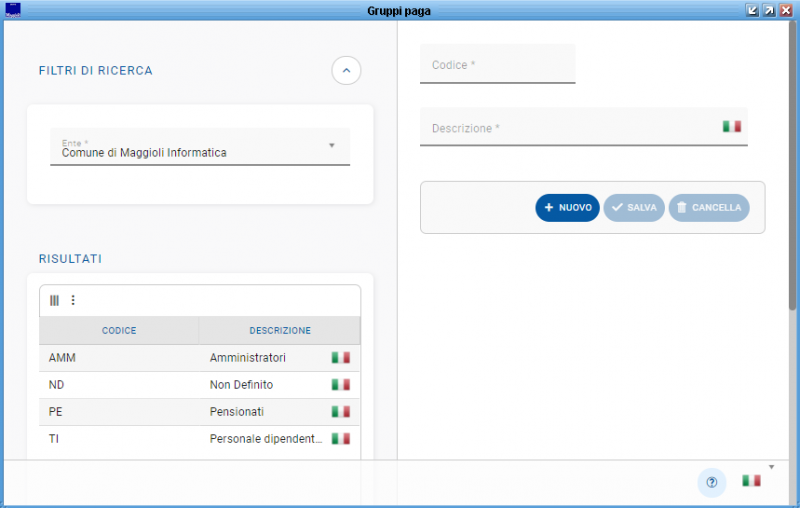Open the help question mark icon
800x508 pixels.
tap(711, 482)
